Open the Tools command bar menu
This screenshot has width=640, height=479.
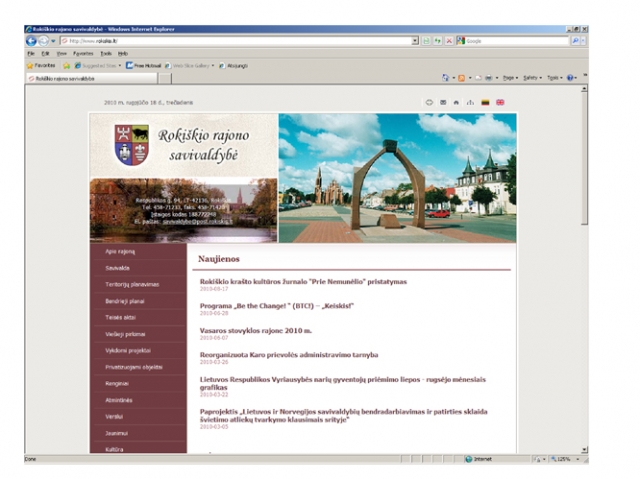[x=555, y=78]
